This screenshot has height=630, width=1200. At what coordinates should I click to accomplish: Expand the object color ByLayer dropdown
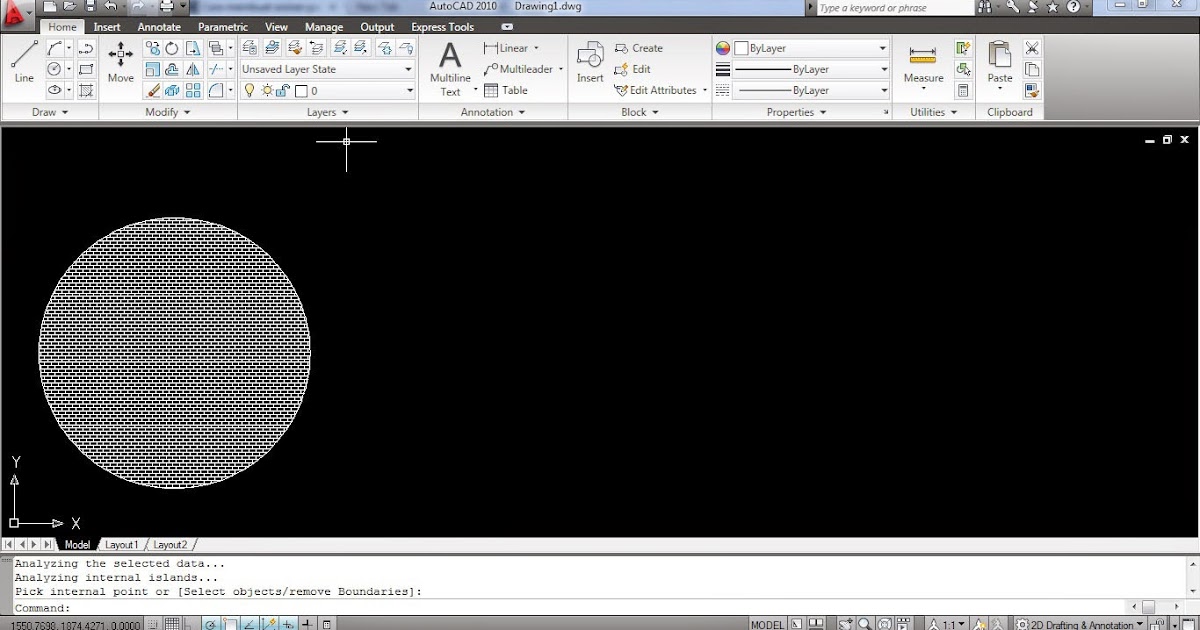[880, 47]
